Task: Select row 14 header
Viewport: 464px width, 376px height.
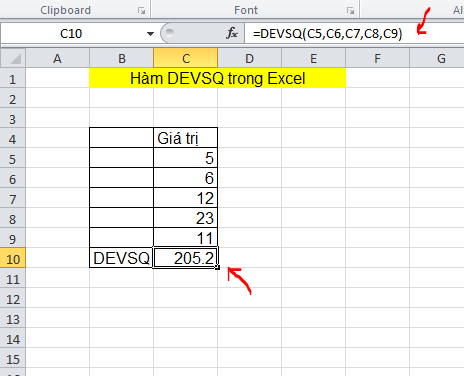Action: (13, 339)
